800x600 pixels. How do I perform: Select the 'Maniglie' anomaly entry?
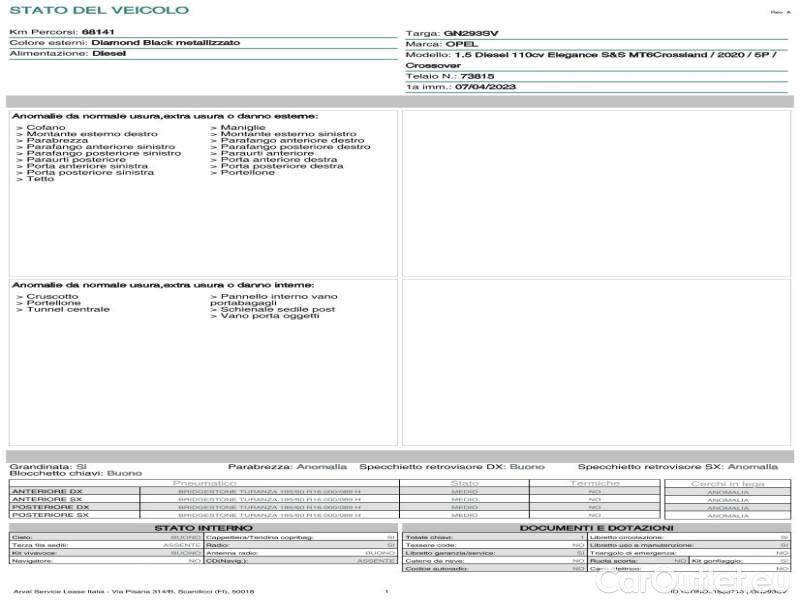coord(243,128)
